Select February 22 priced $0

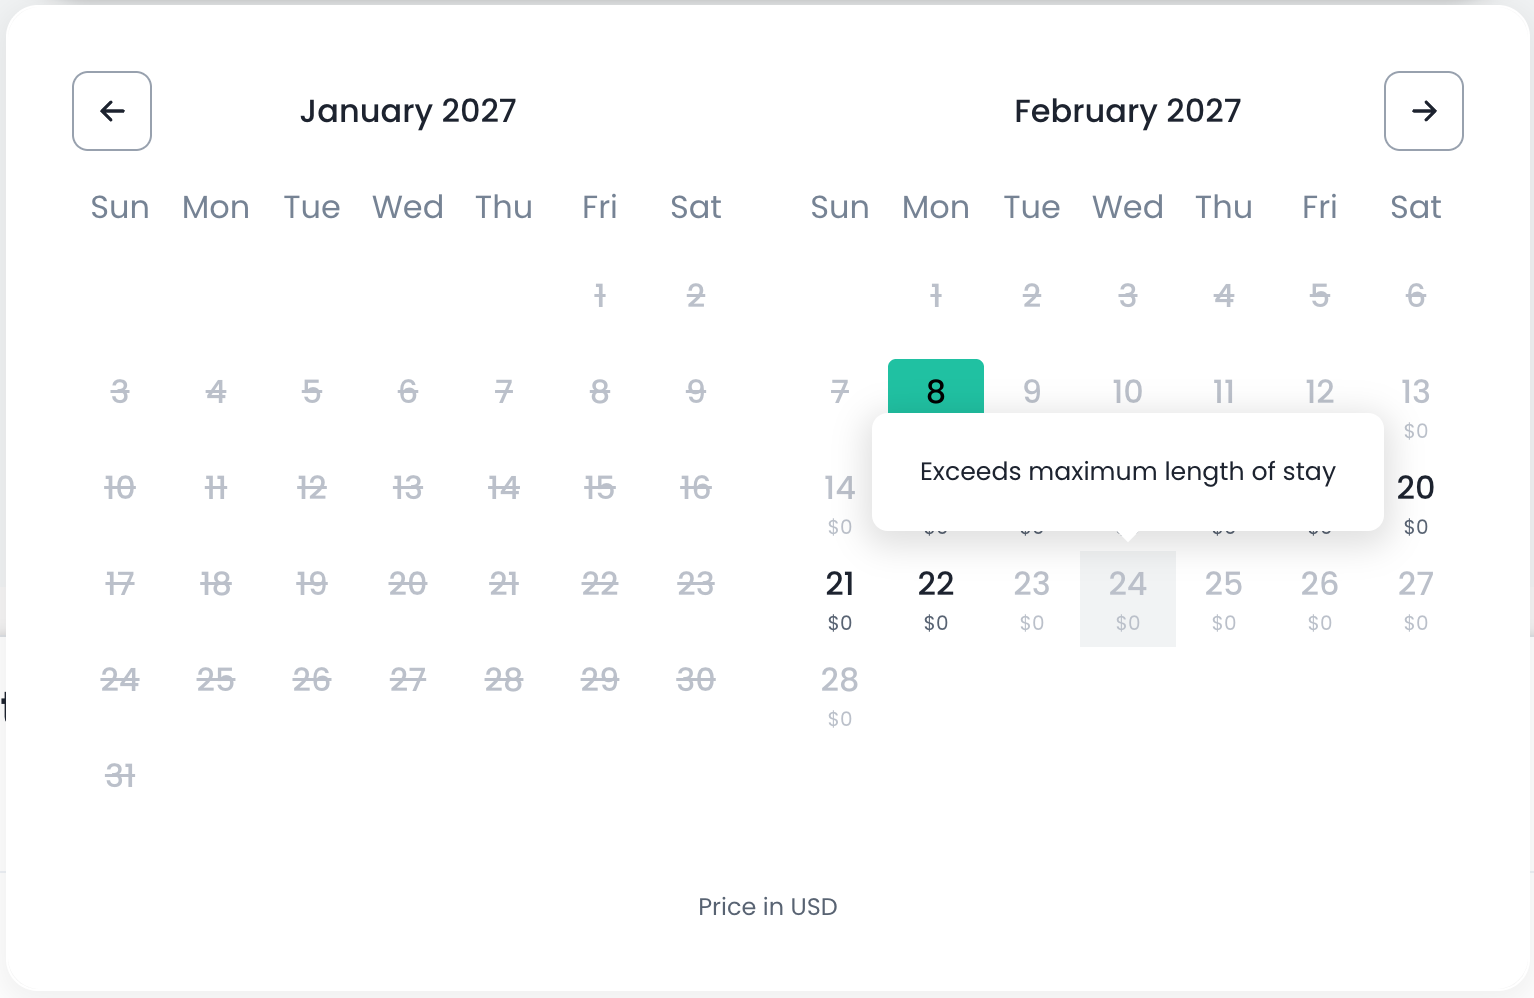[935, 597]
